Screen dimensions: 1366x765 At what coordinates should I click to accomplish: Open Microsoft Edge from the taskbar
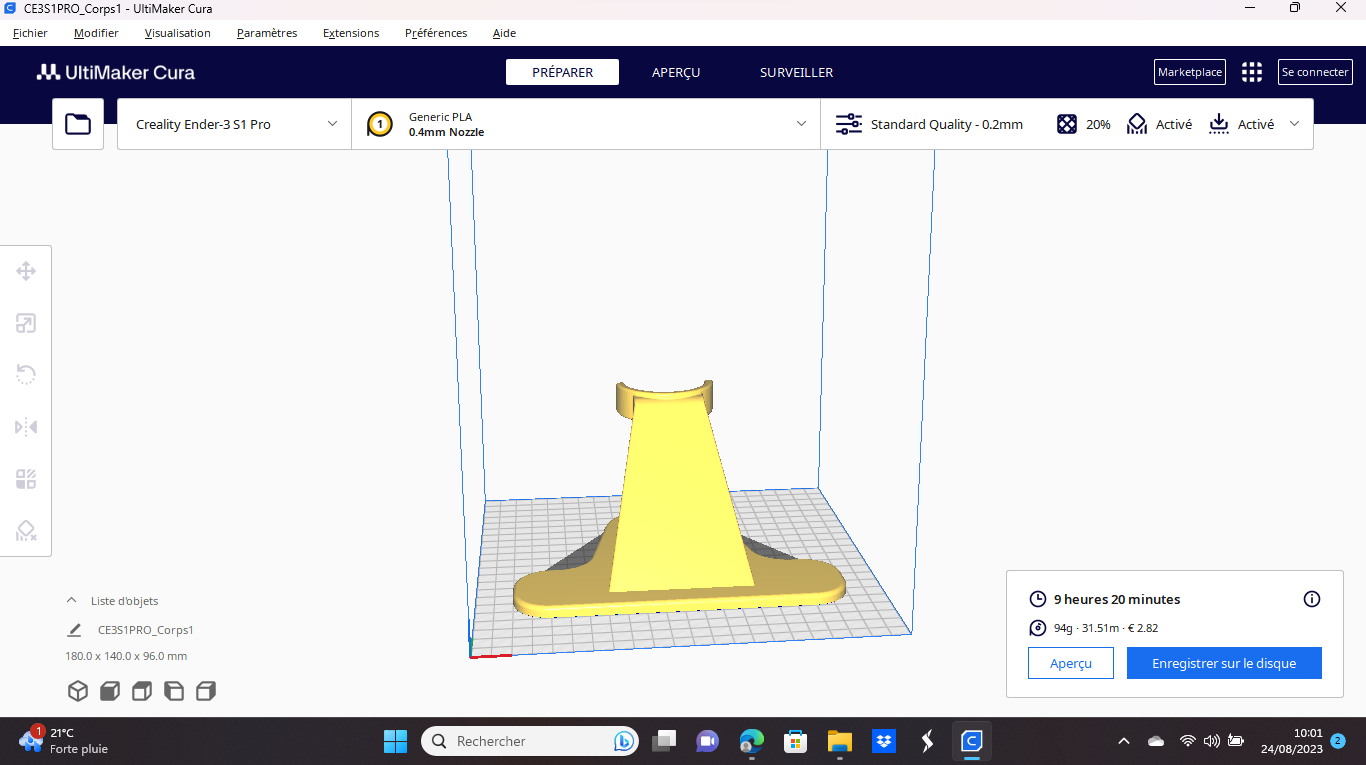[751, 741]
